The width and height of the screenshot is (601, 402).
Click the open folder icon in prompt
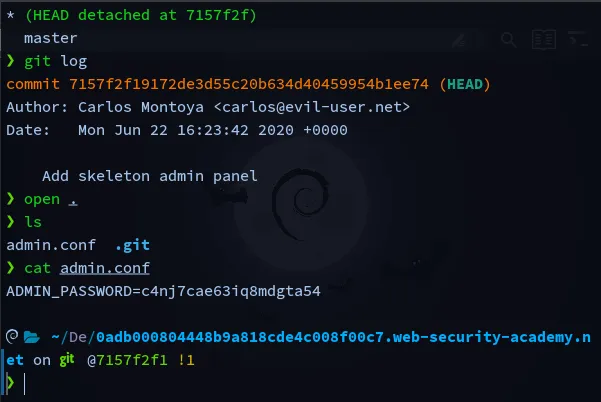pos(31,337)
